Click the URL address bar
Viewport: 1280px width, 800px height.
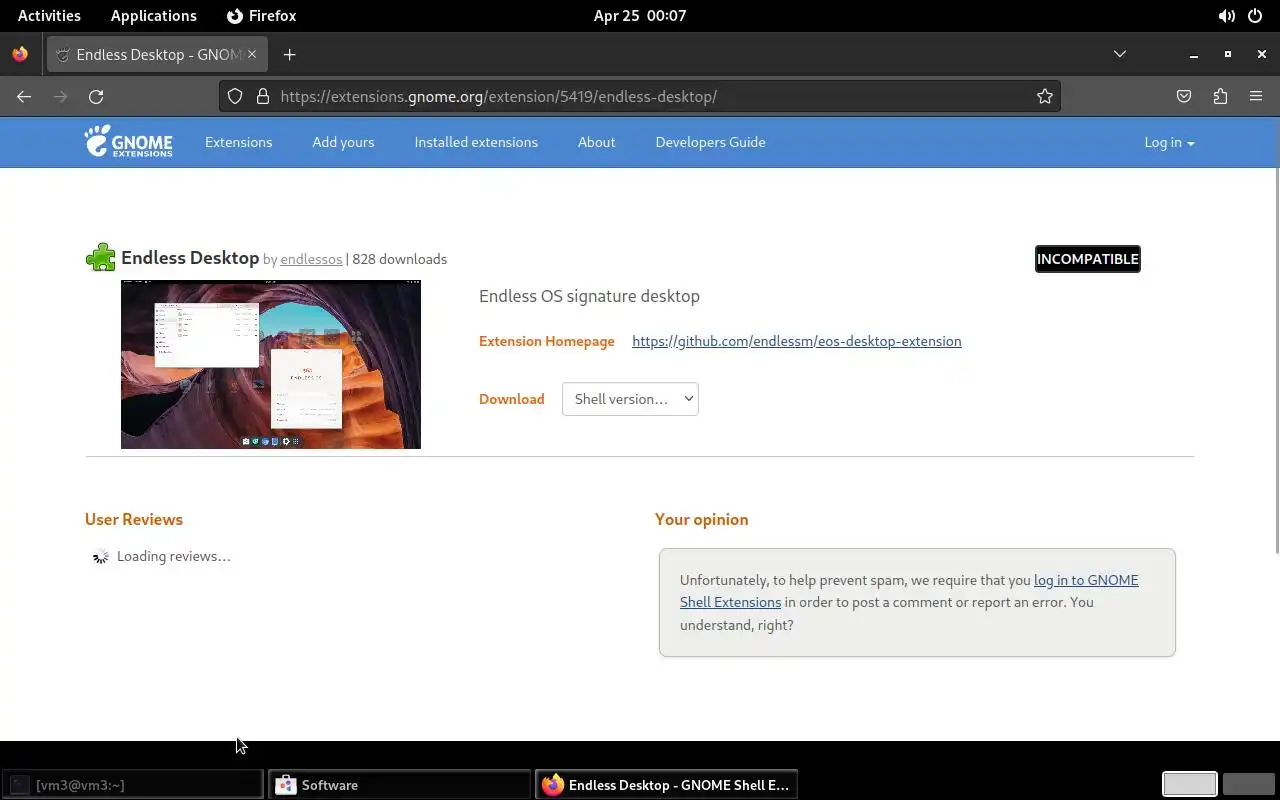click(640, 96)
